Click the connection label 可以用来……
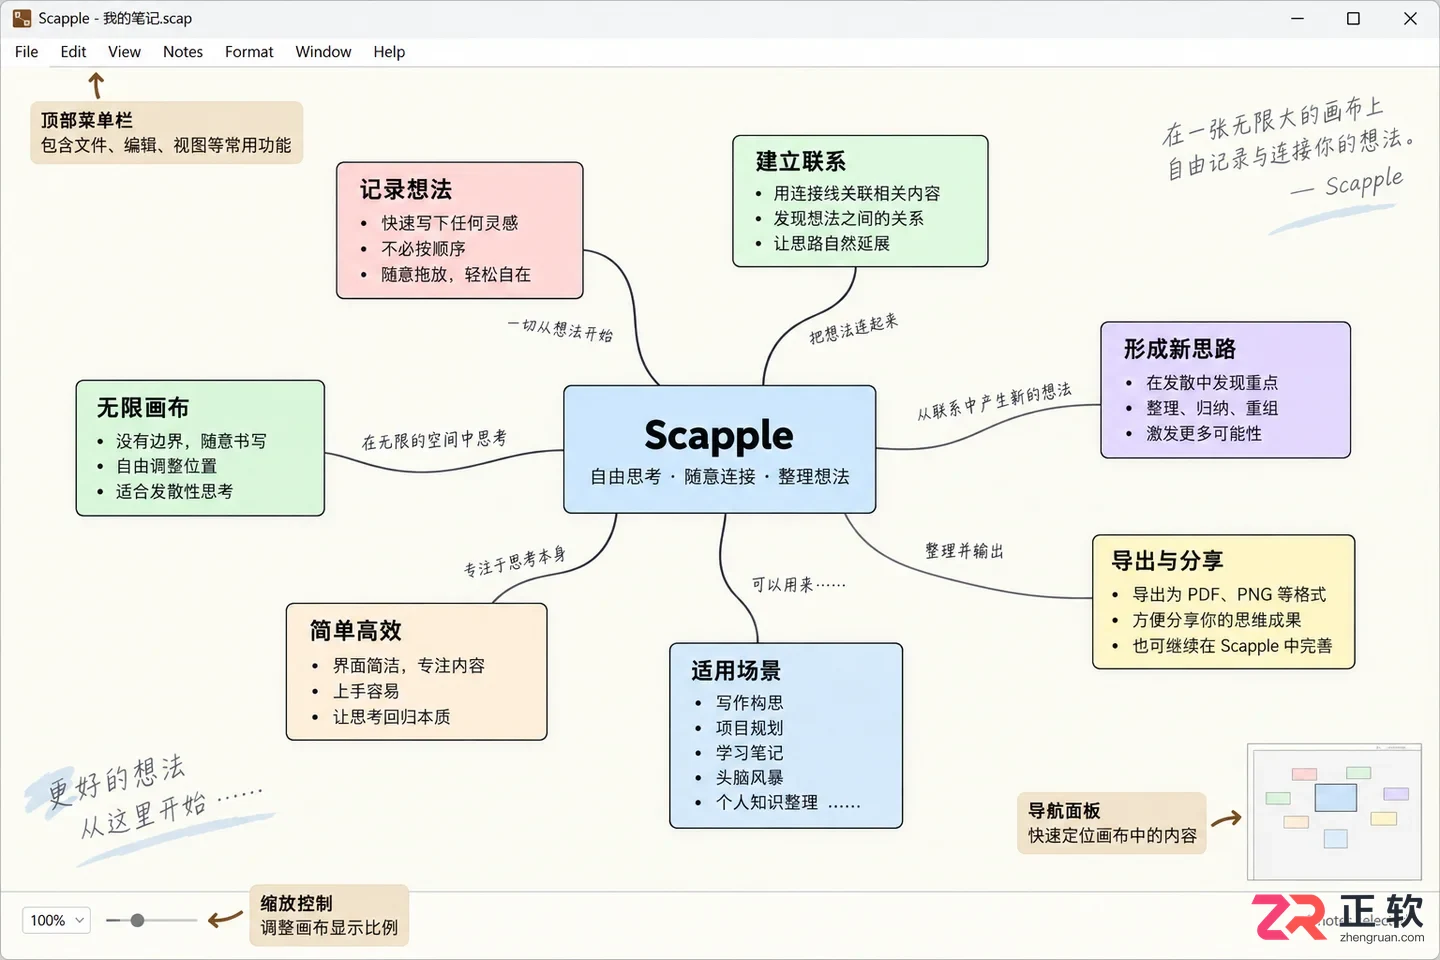The image size is (1440, 960). pyautogui.click(x=799, y=584)
